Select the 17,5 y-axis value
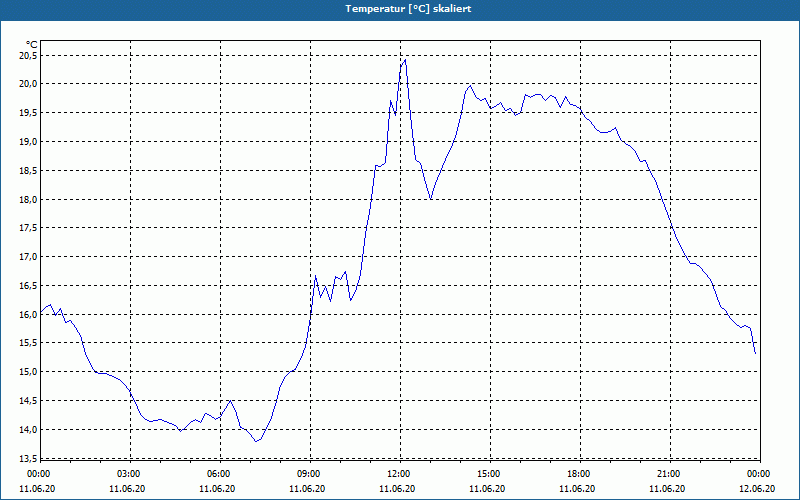 (28, 228)
